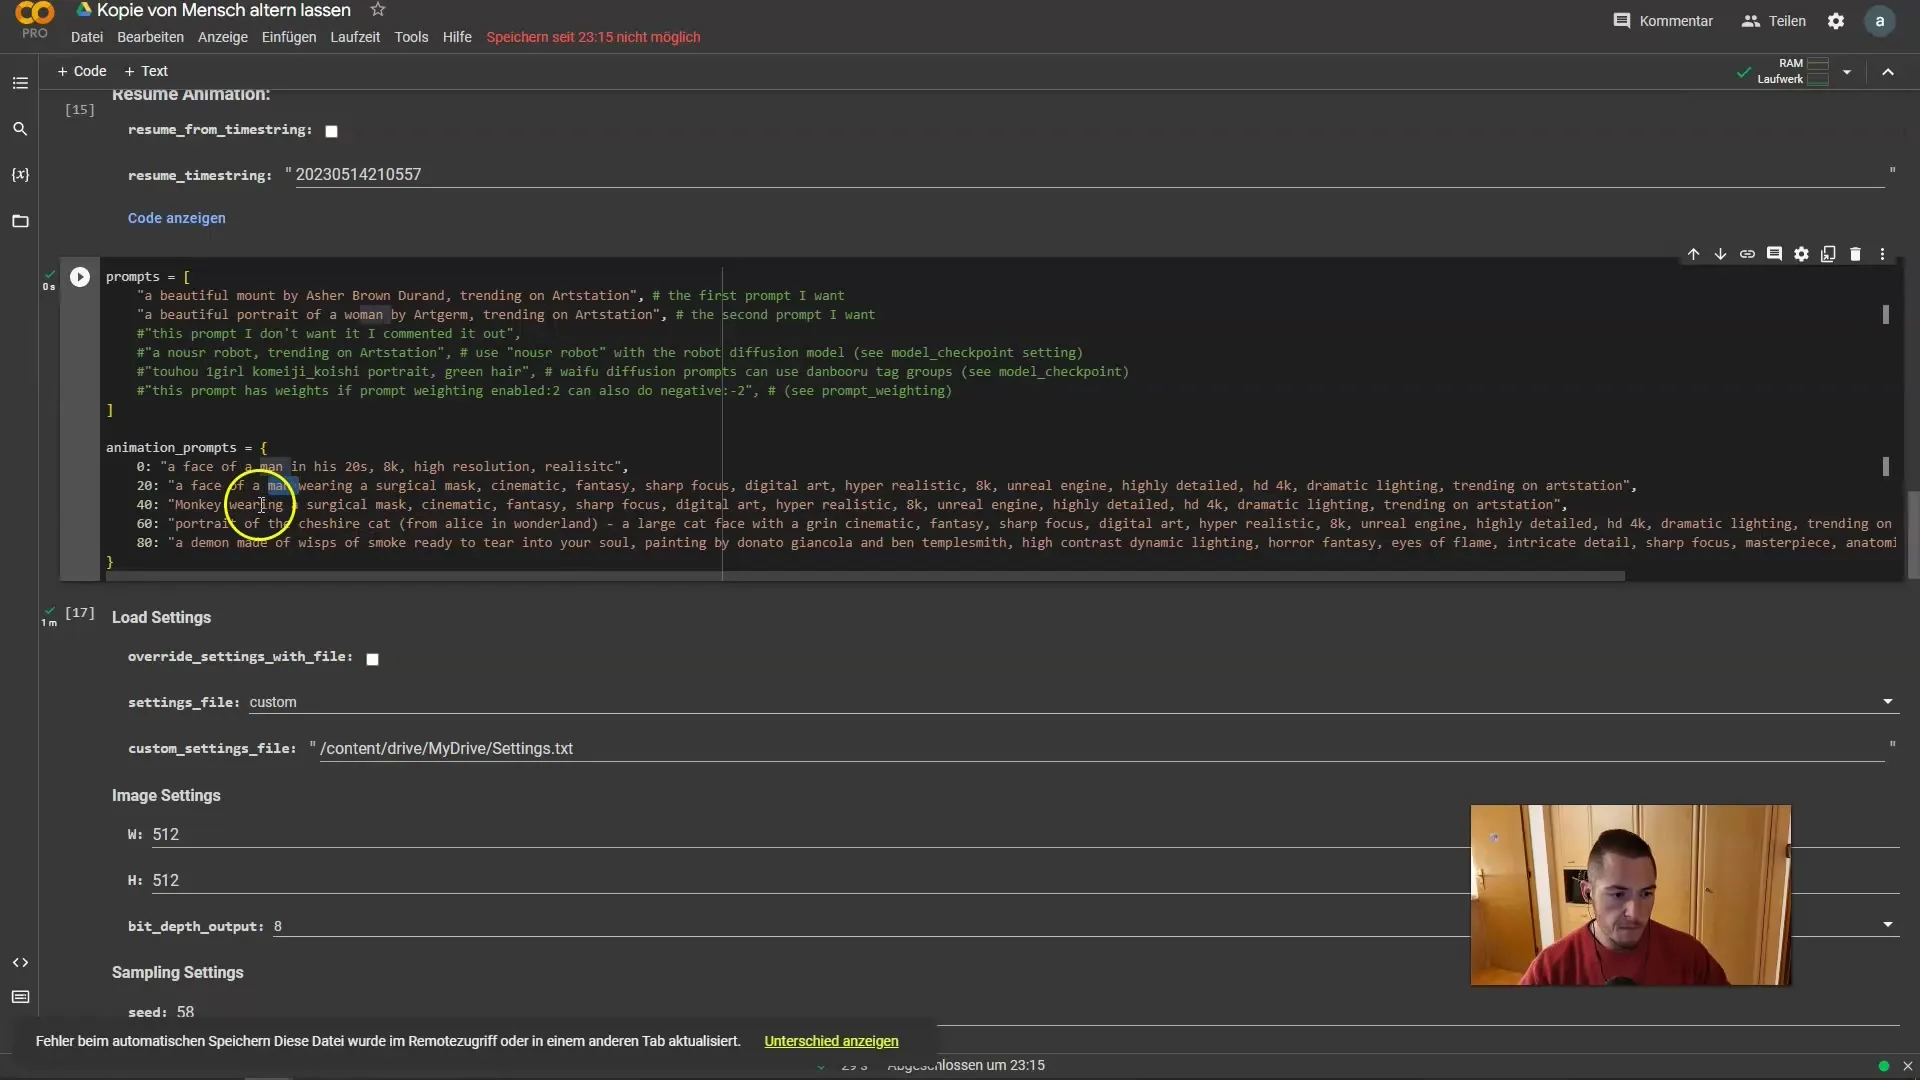Move cell up arrow icon
This screenshot has height=1080, width=1920.
coord(1693,254)
